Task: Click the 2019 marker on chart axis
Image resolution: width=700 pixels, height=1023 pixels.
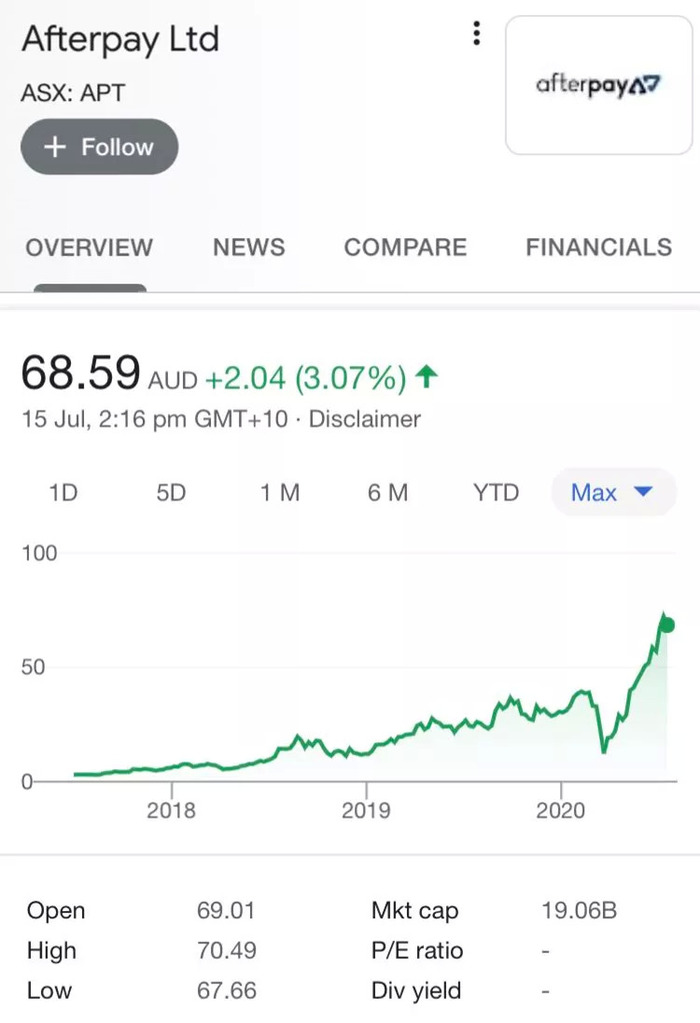Action: click(366, 810)
